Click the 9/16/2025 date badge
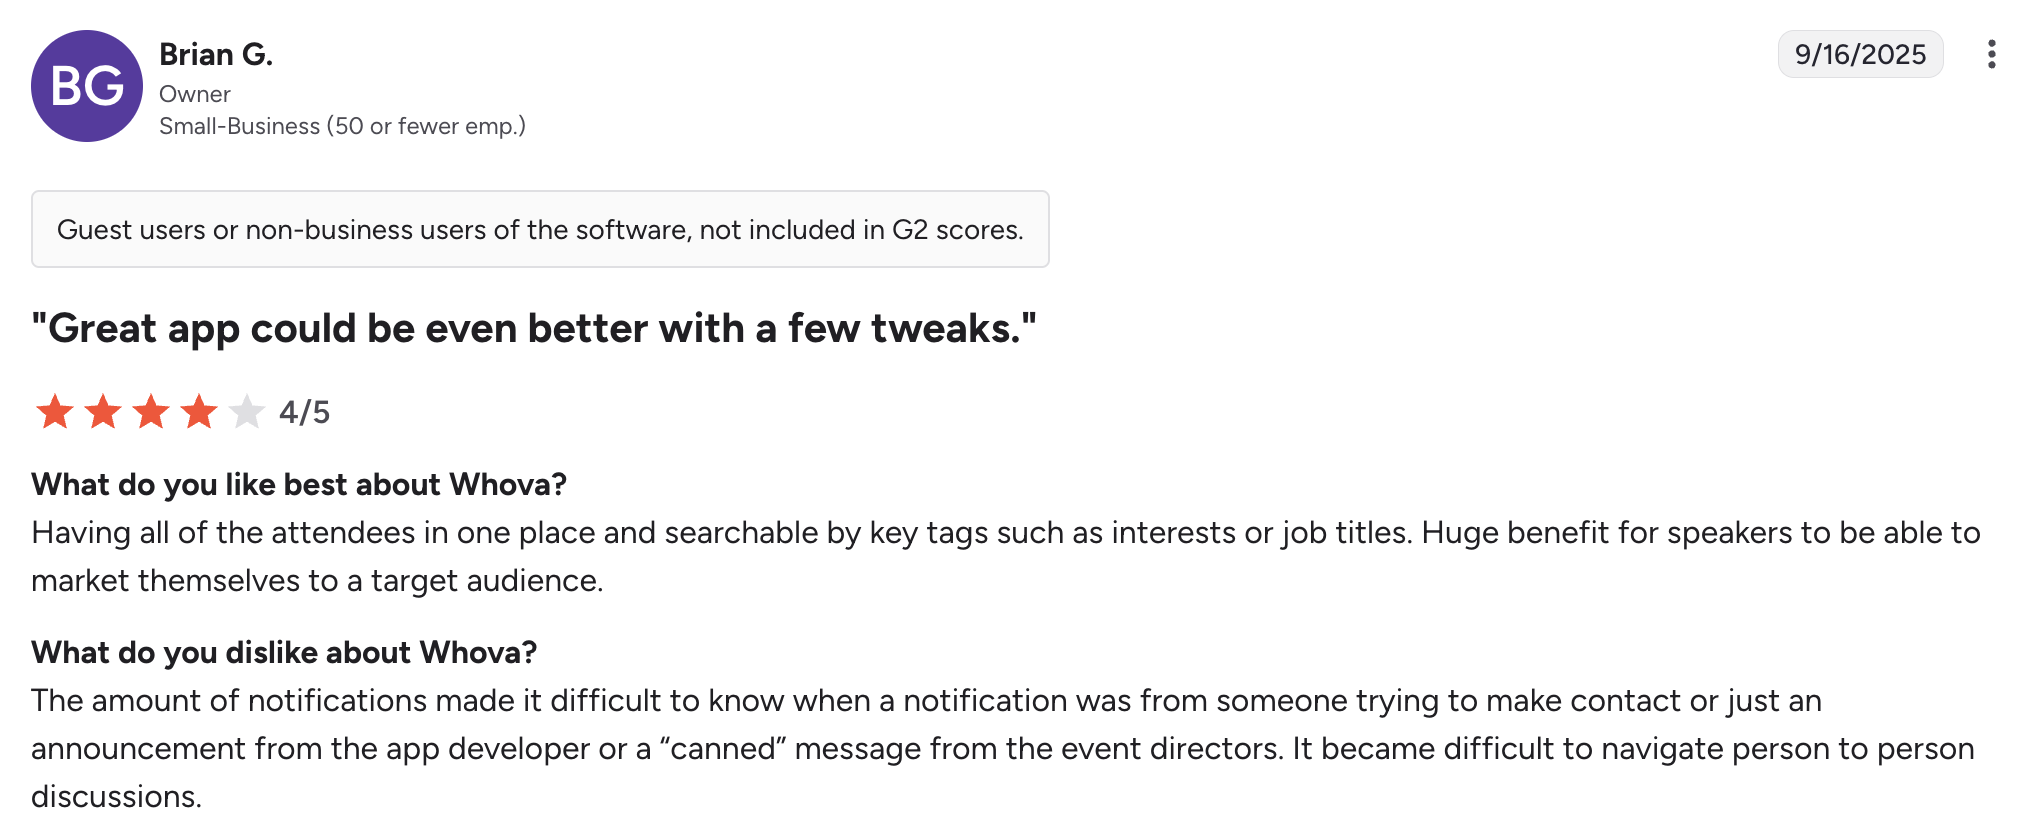2042x836 pixels. [1860, 54]
